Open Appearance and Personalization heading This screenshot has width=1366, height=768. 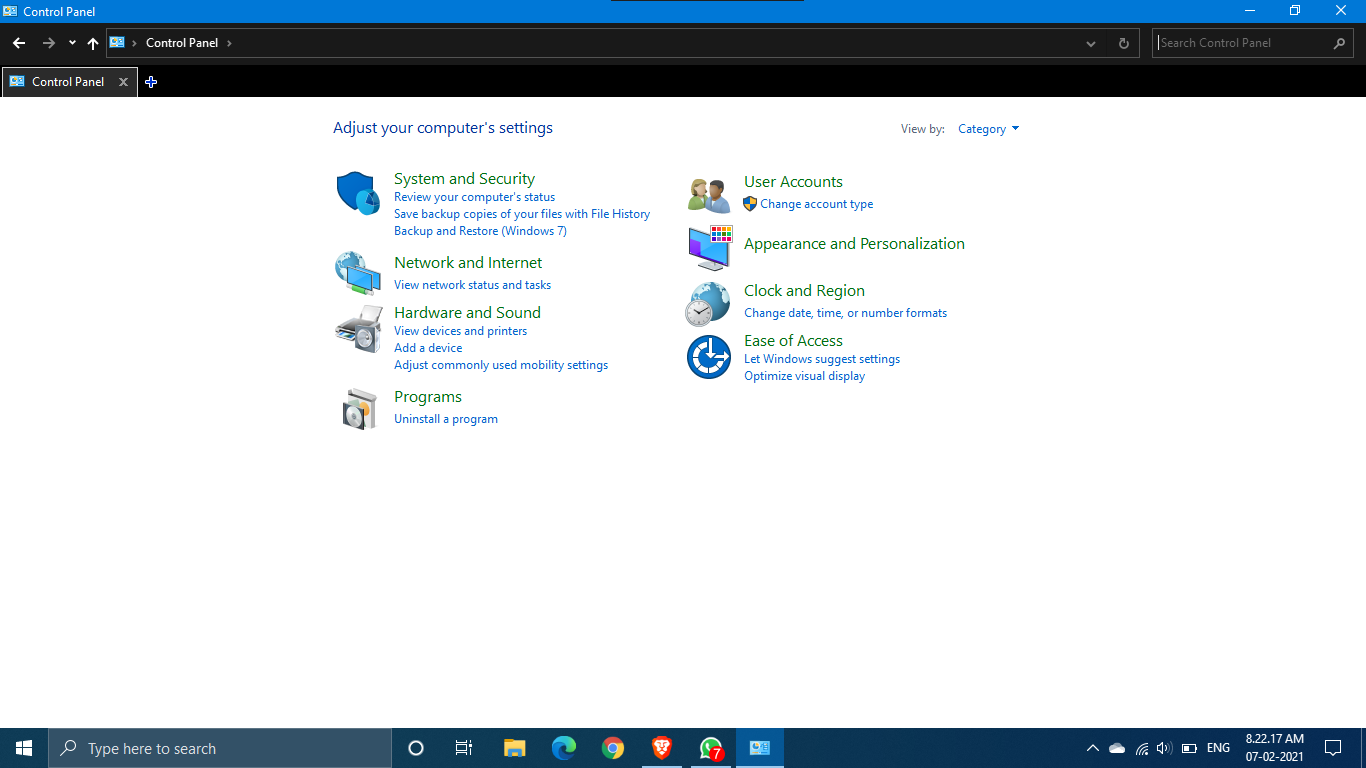click(854, 244)
